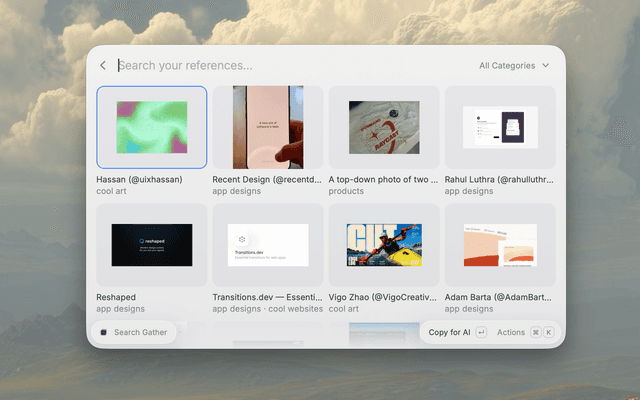Expand the chevron next to All Categories
Screen dimensions: 640x400
point(546,65)
